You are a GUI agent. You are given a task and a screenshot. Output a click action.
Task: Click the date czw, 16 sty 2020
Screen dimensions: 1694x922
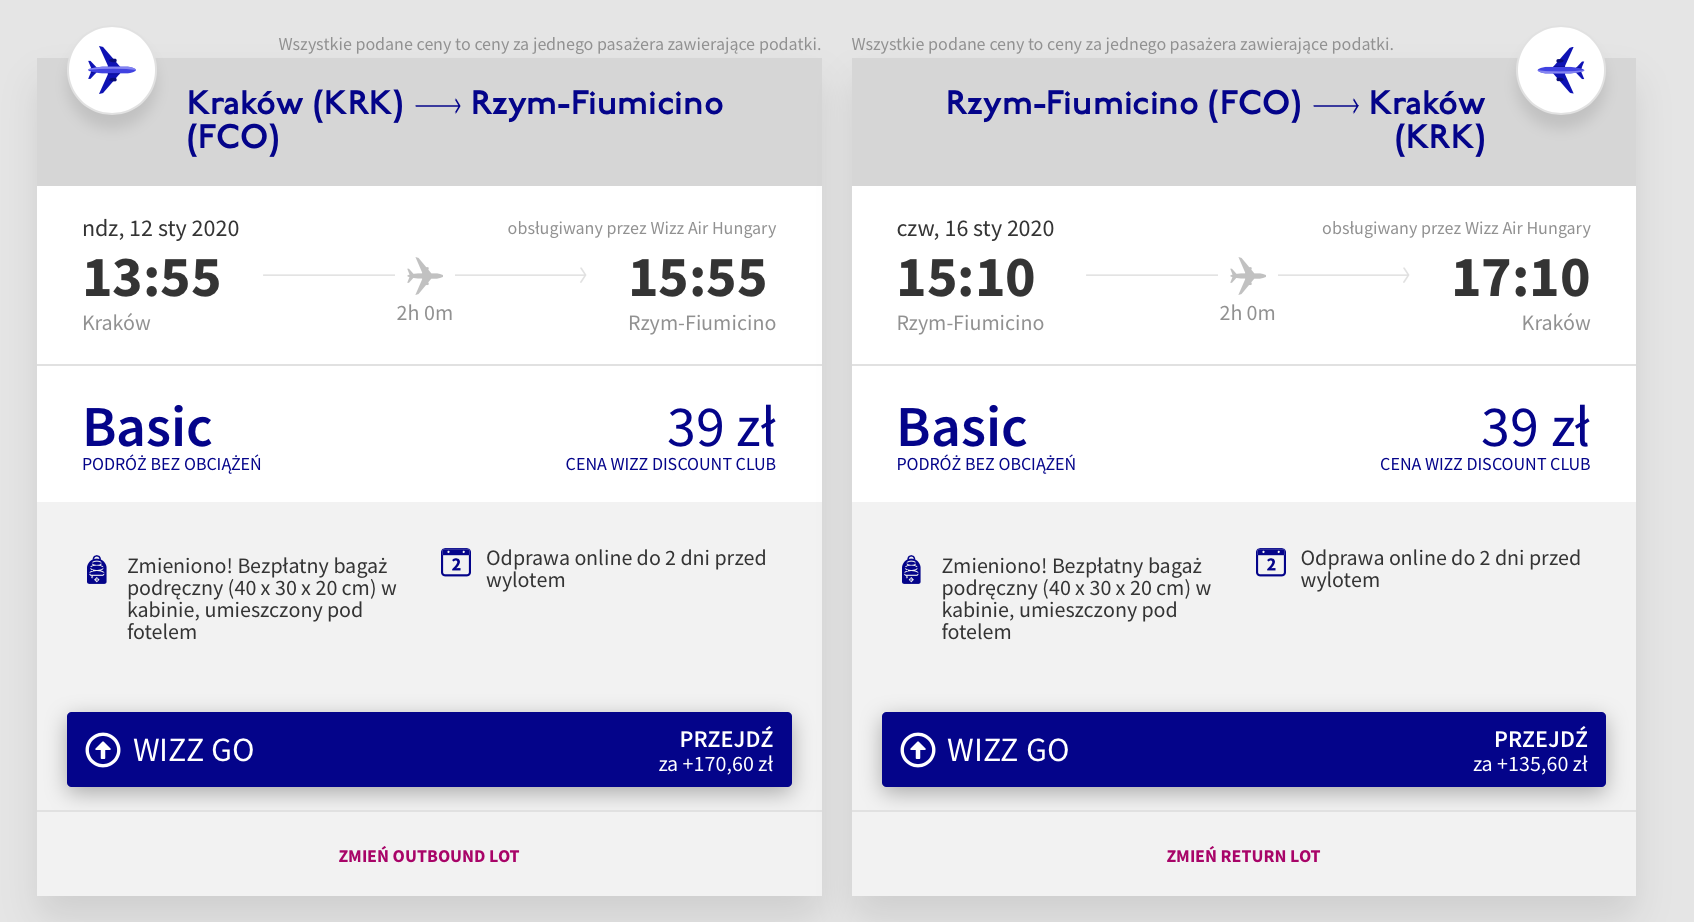click(x=975, y=229)
